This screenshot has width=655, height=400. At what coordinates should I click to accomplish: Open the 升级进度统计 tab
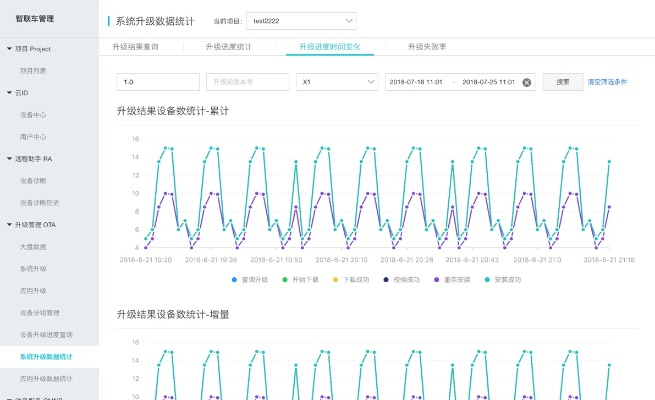coord(228,46)
